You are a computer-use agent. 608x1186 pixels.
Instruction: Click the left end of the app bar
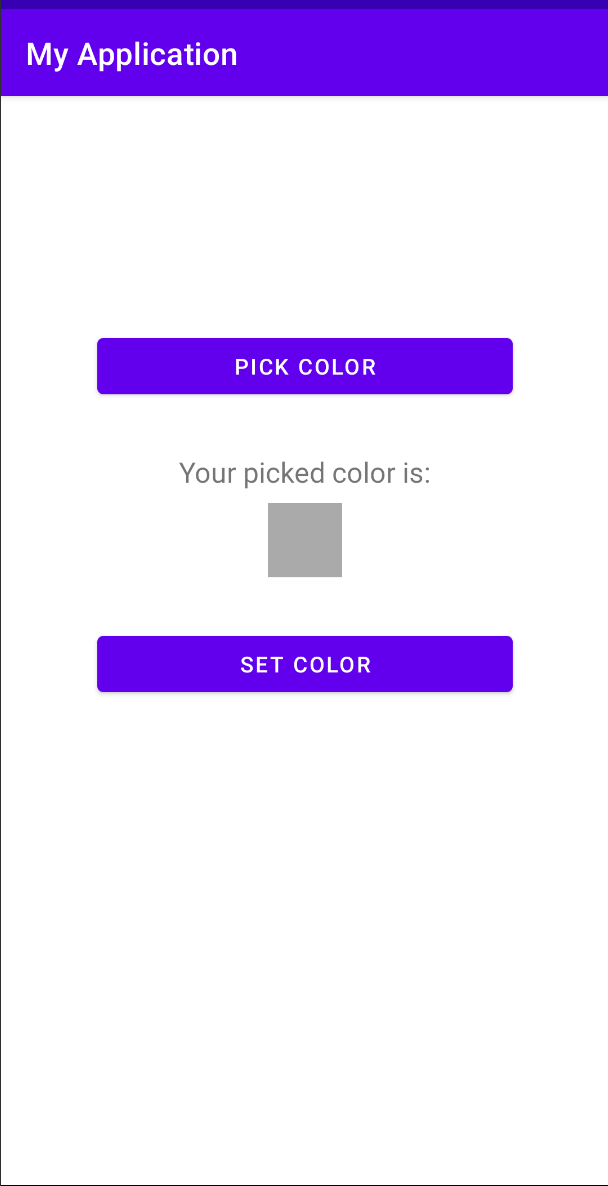pyautogui.click(x=30, y=55)
